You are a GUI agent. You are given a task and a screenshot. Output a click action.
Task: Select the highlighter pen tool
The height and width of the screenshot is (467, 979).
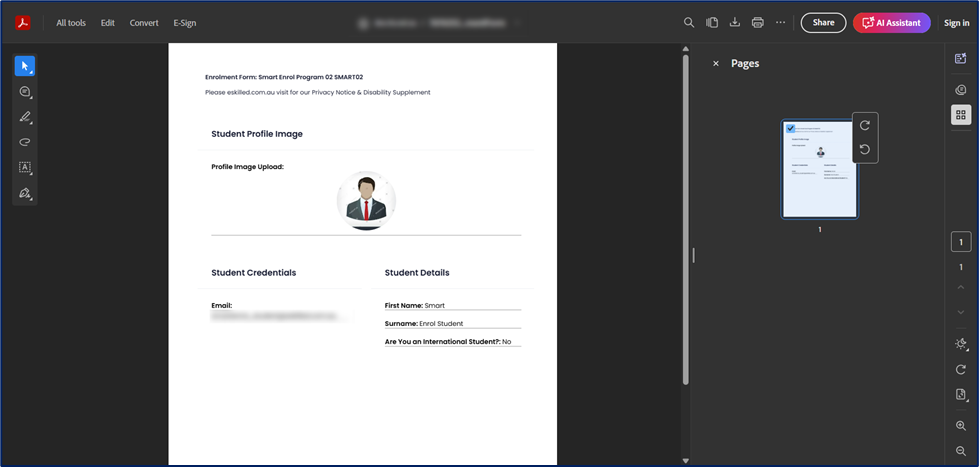pyautogui.click(x=25, y=117)
